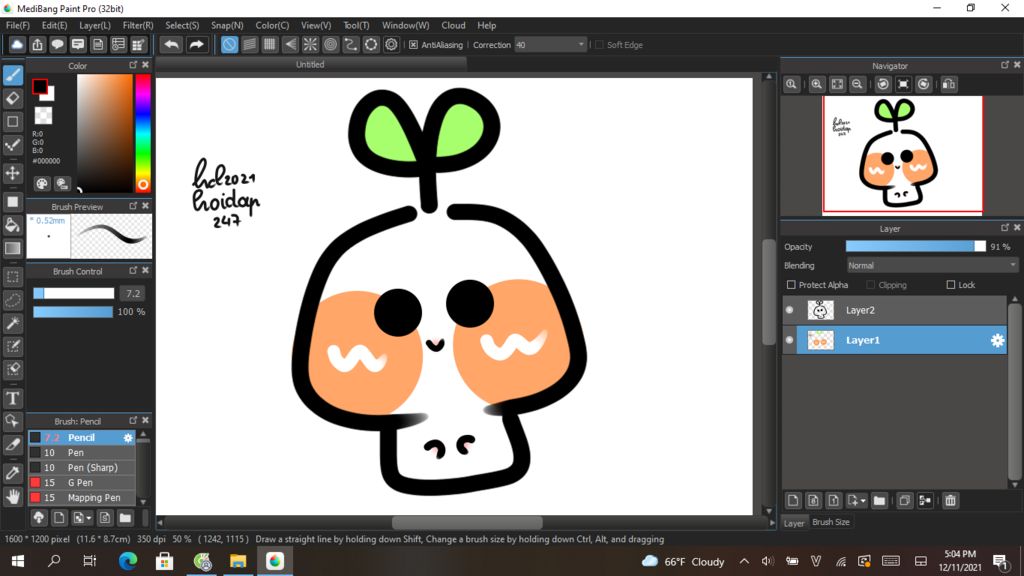1024x576 pixels.
Task: Select the Eyedropper tool
Action: [x=13, y=473]
